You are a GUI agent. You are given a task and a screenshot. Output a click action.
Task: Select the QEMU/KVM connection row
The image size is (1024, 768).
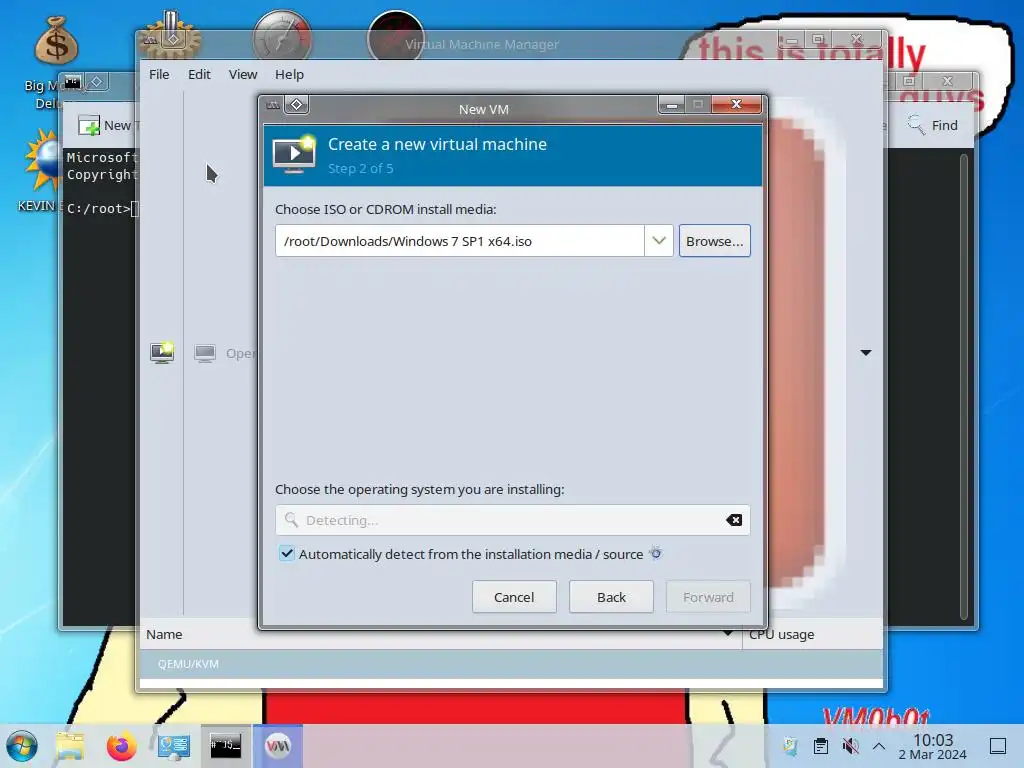pyautogui.click(x=511, y=664)
